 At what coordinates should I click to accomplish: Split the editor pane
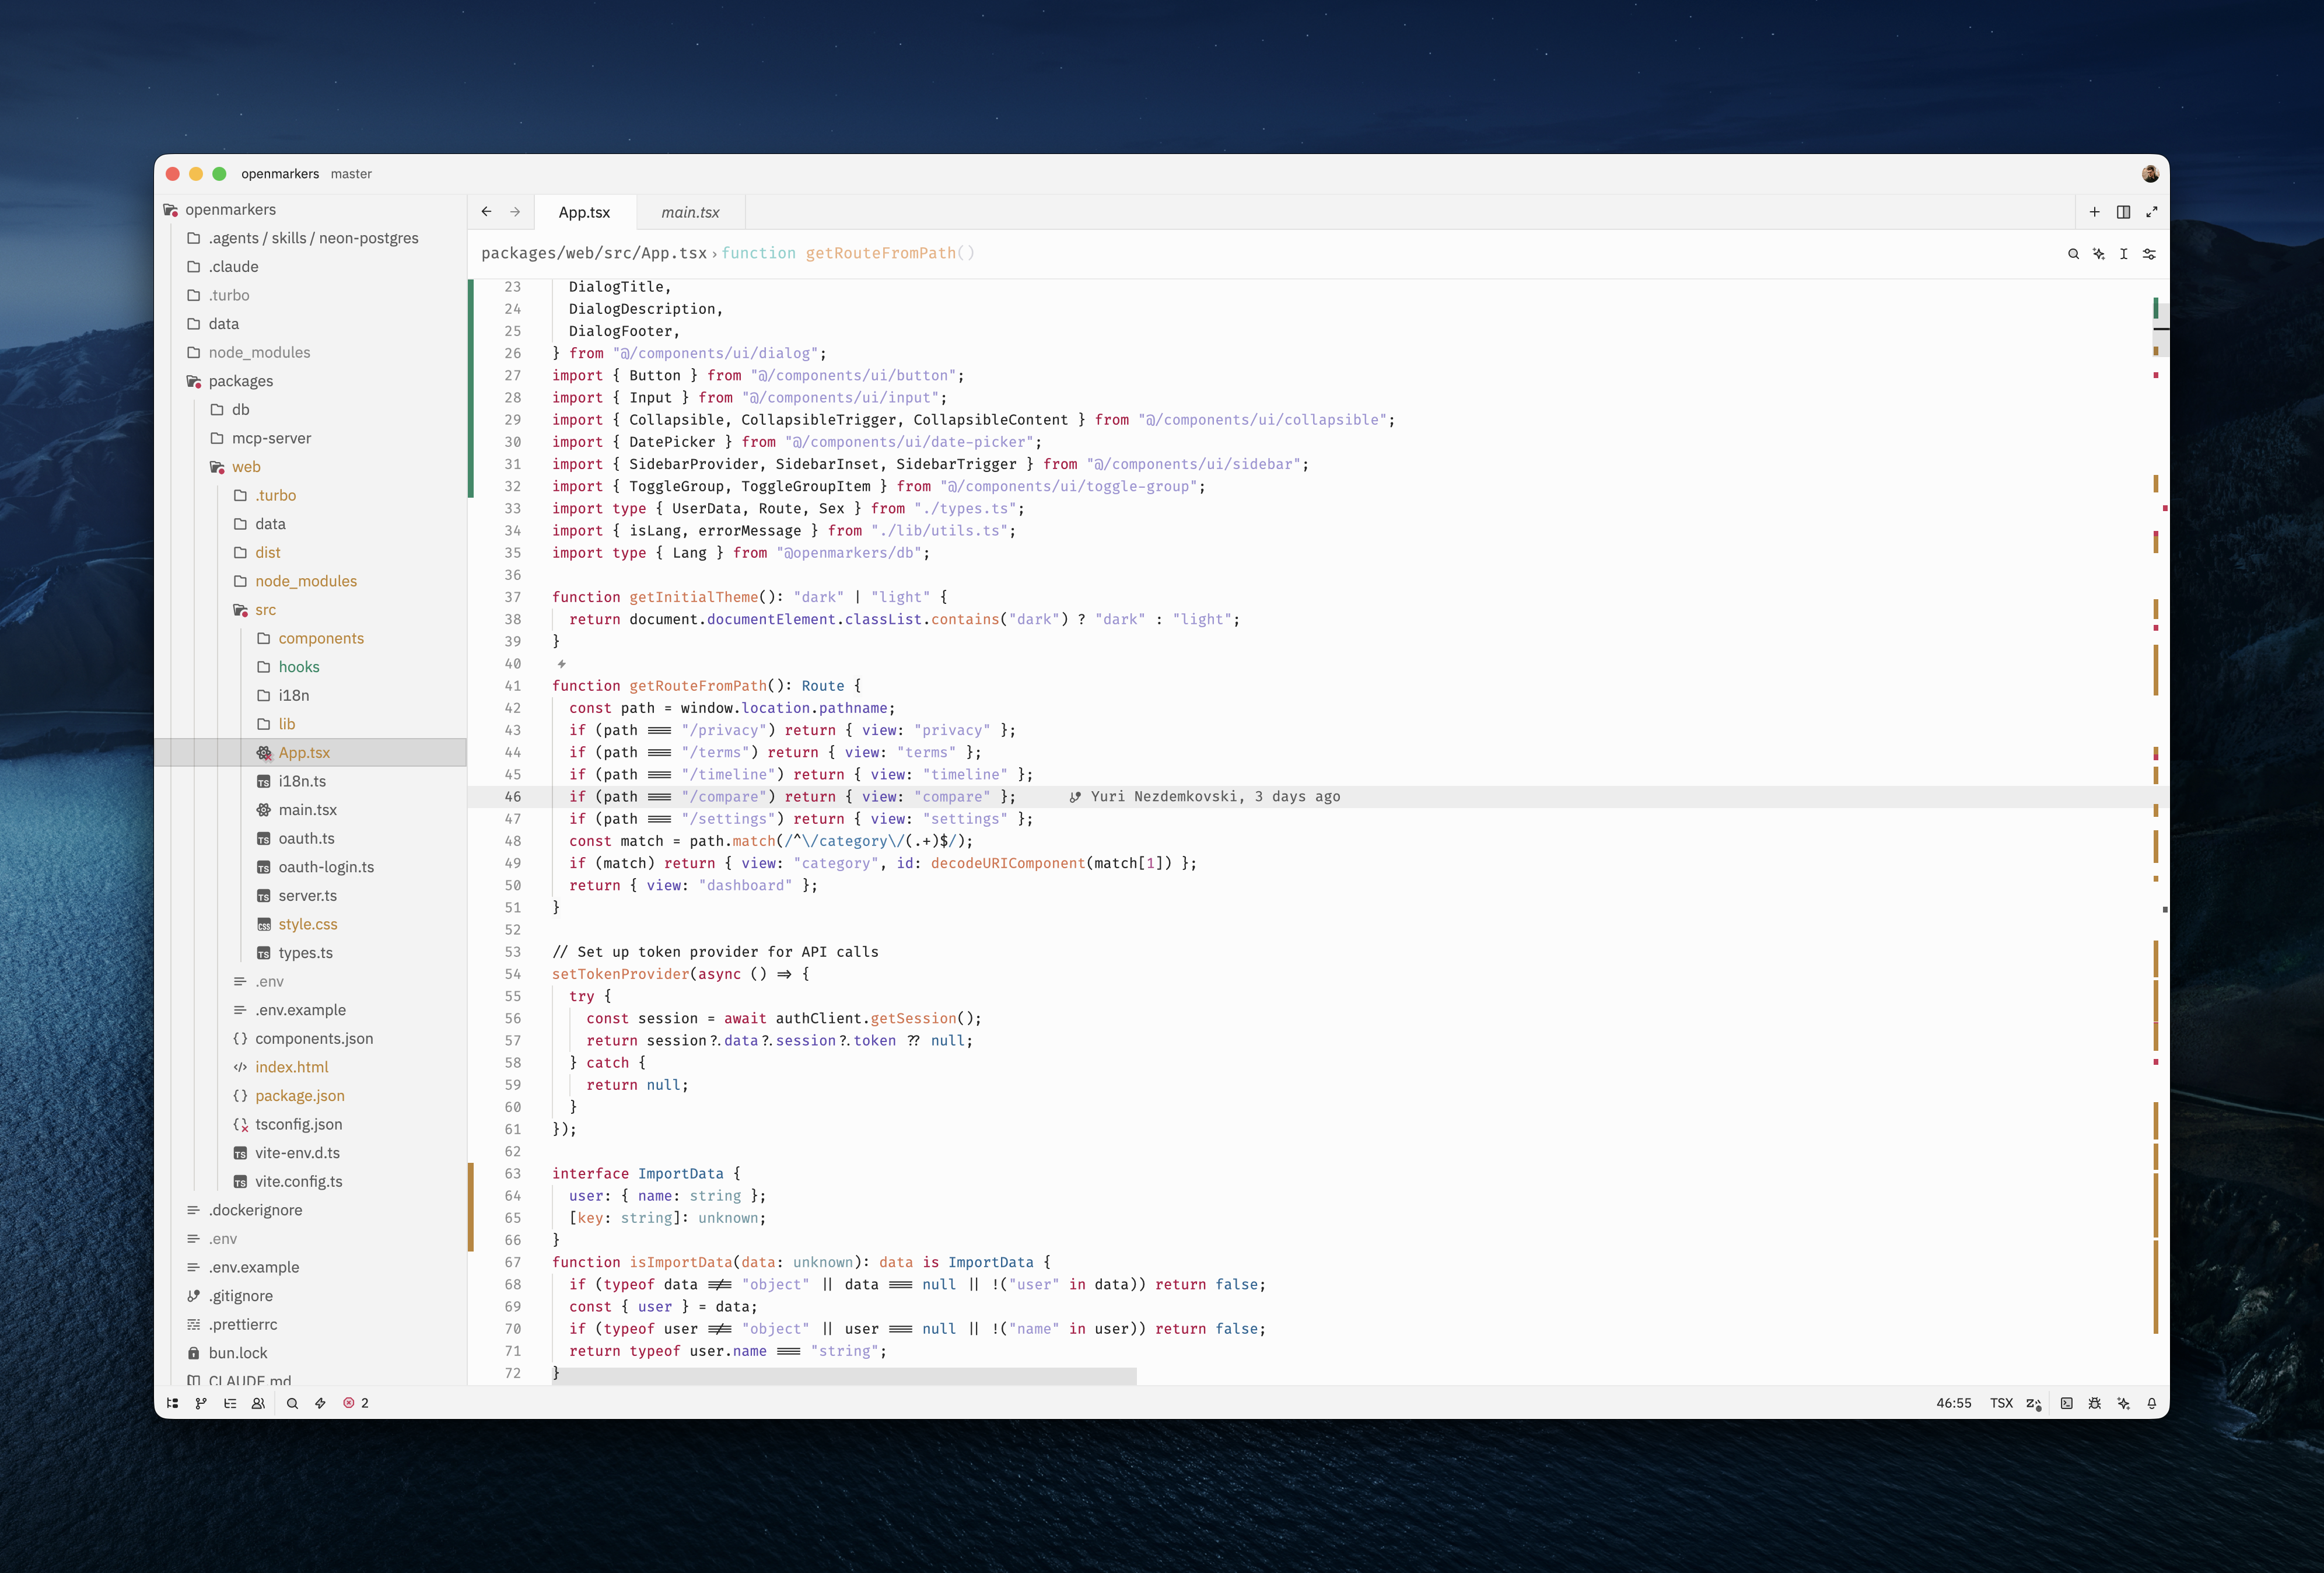point(2123,212)
